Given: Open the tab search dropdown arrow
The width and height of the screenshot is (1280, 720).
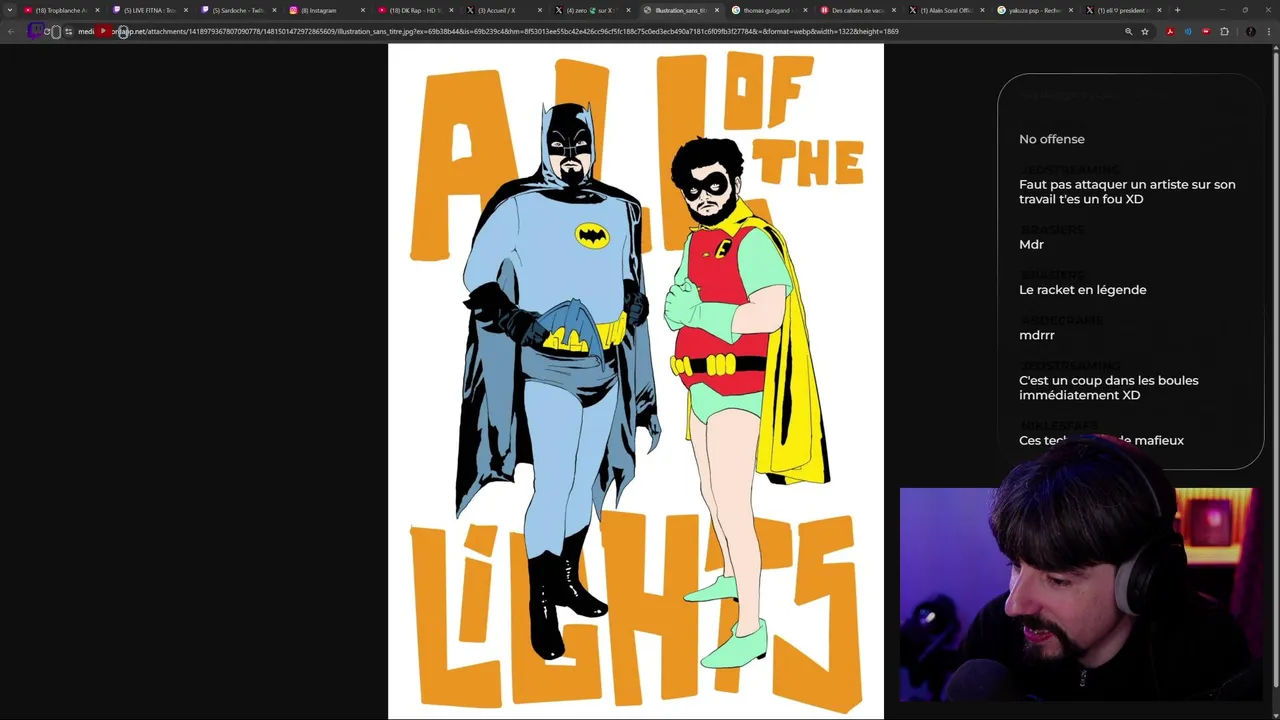Looking at the screenshot, I should 10,10.
